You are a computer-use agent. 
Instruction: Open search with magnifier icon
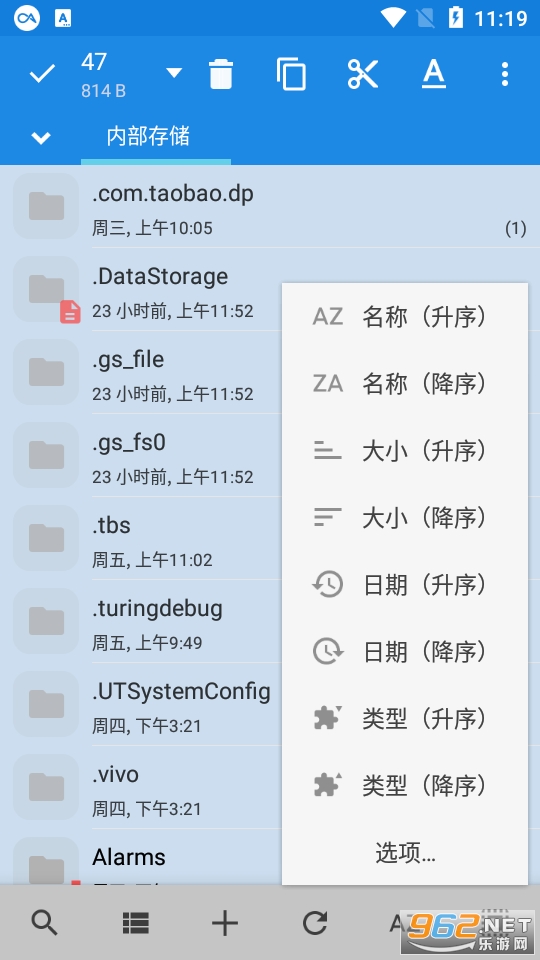[x=45, y=922]
